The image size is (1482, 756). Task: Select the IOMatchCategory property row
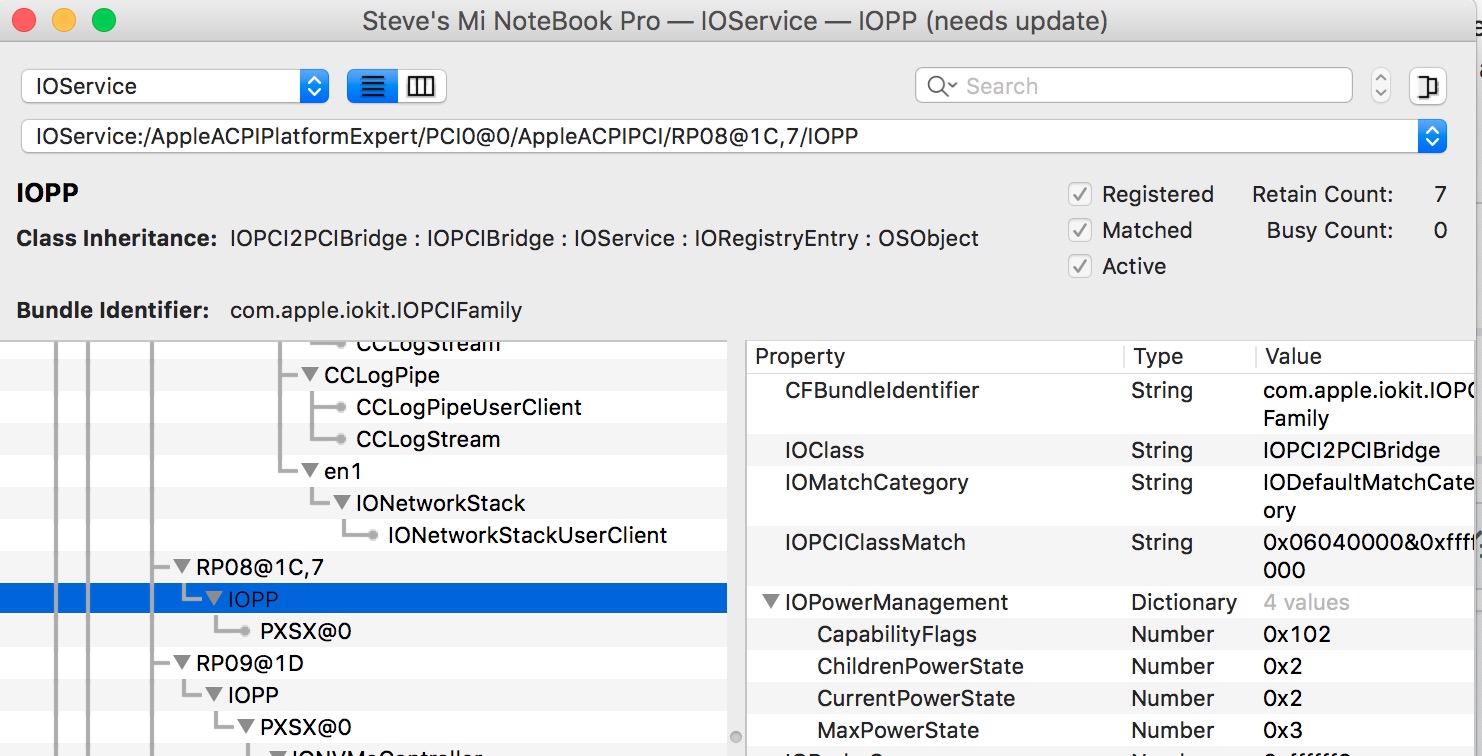click(1110, 496)
